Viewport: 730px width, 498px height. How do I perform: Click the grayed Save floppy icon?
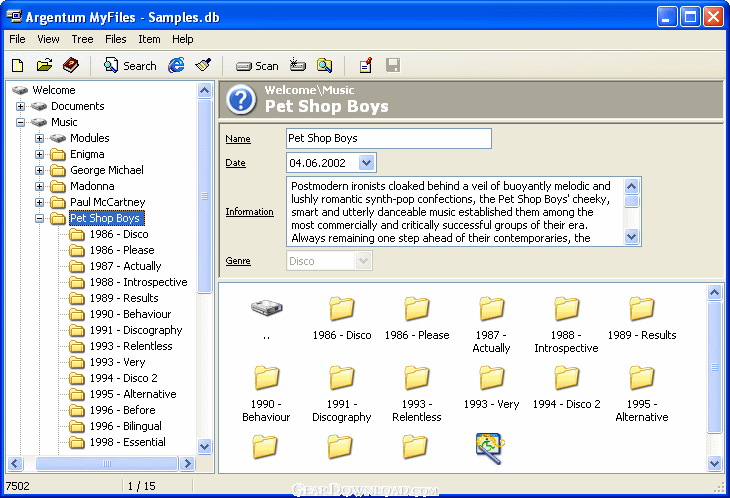pos(393,66)
